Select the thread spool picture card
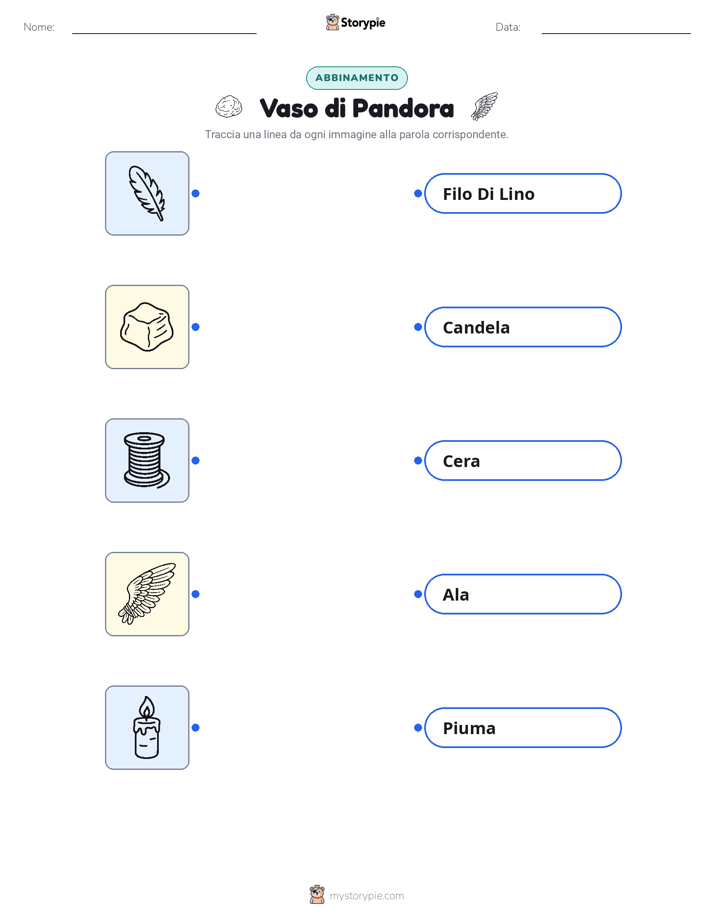 point(147,460)
